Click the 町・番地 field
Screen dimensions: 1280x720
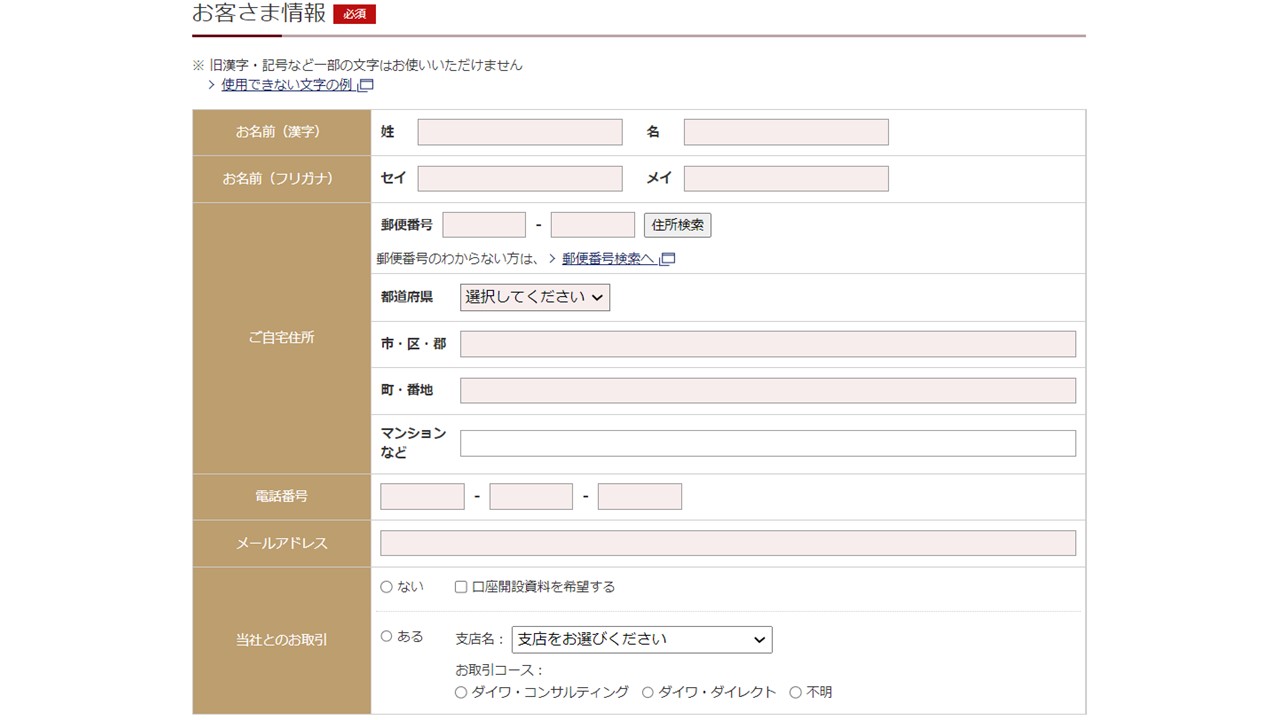[x=768, y=390]
